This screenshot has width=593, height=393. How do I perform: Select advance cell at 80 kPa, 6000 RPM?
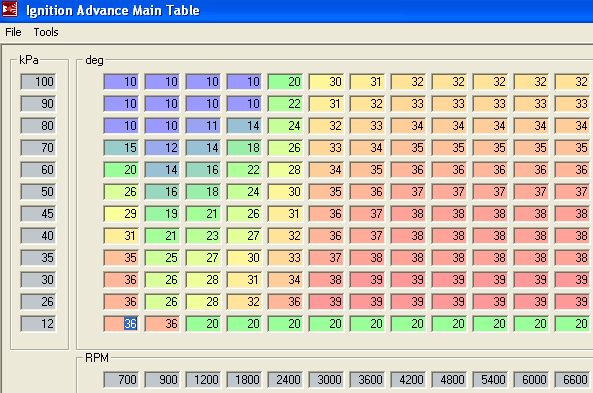coord(531,126)
